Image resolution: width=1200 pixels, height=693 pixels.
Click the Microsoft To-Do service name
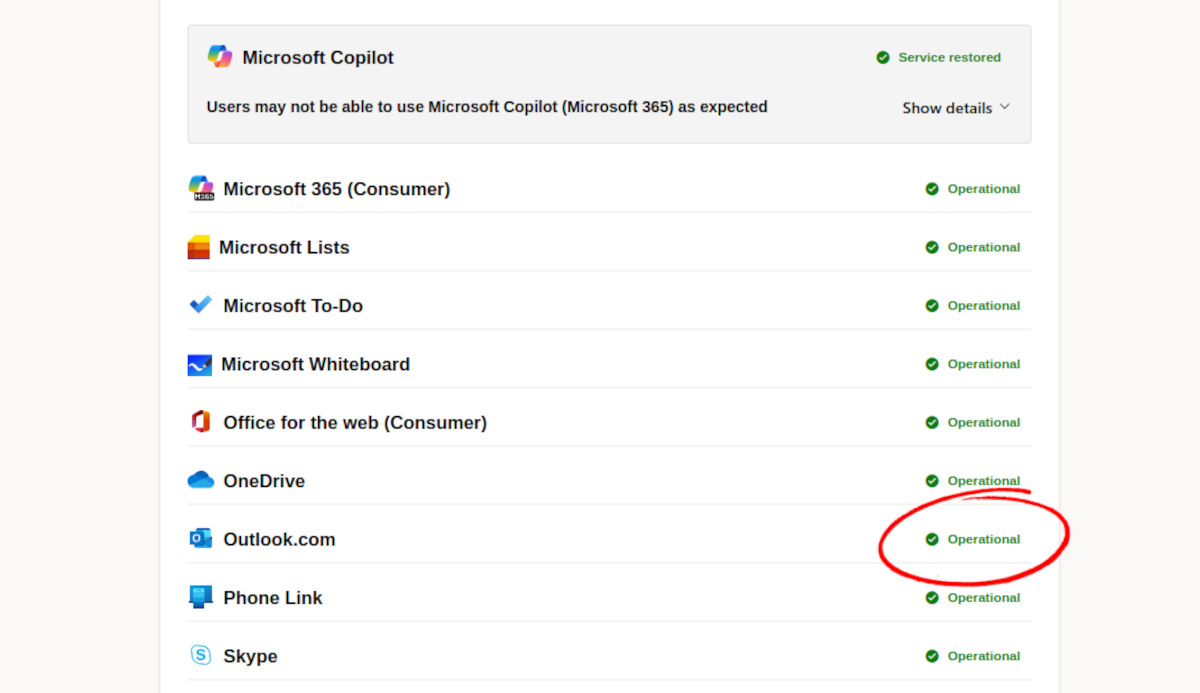click(x=293, y=306)
